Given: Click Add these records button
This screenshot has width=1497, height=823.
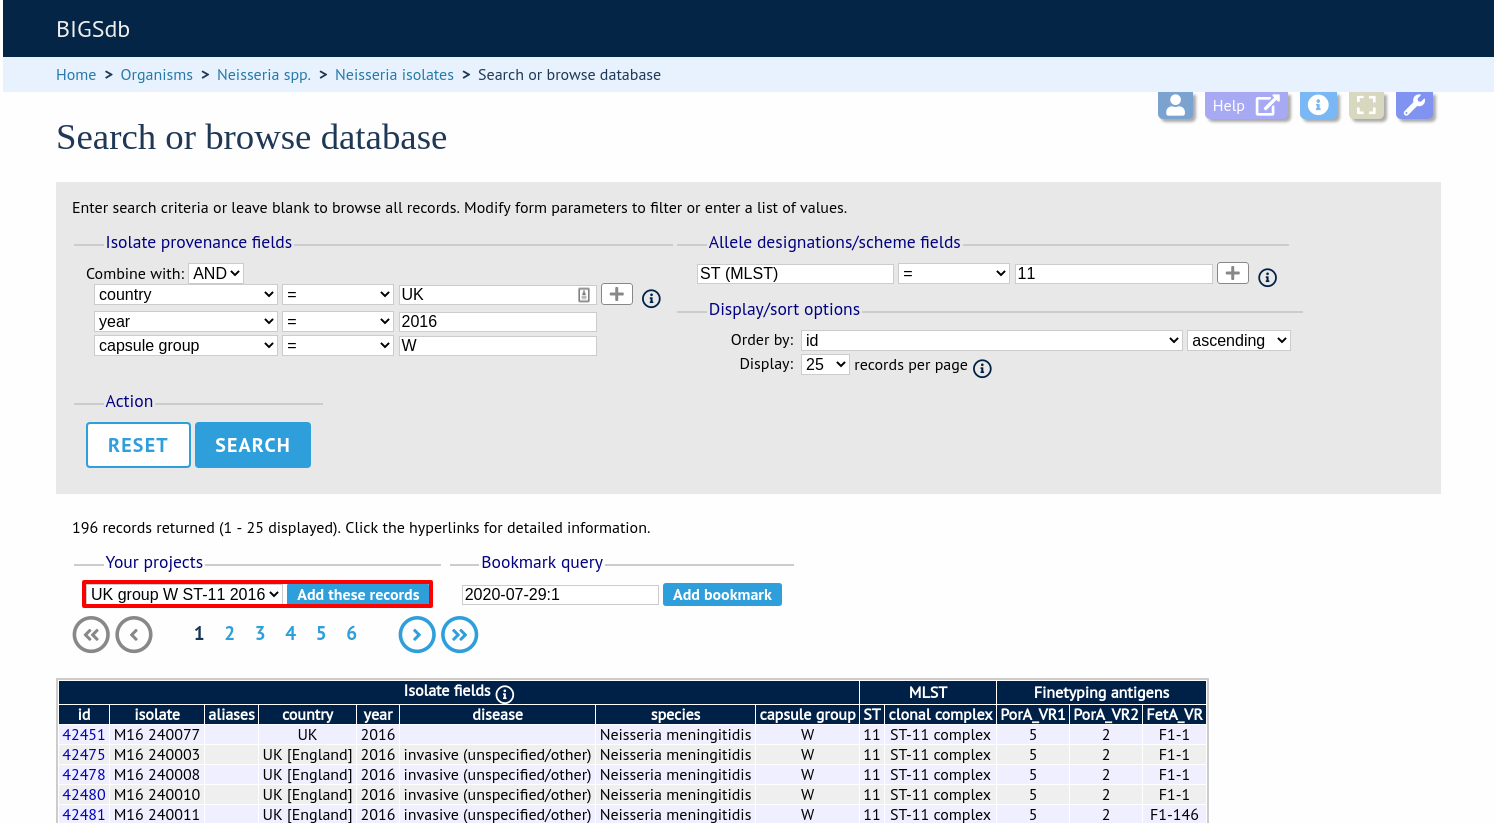Looking at the screenshot, I should [358, 594].
